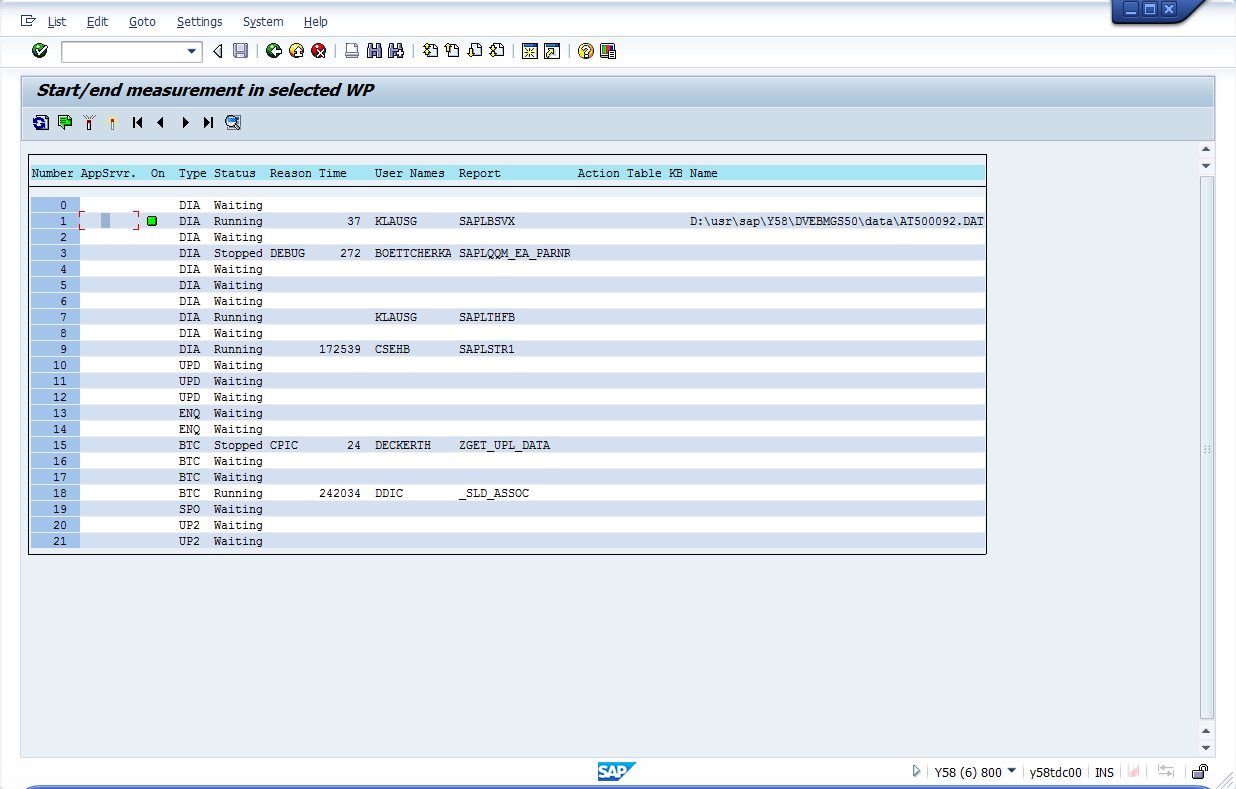Image resolution: width=1236 pixels, height=789 pixels.
Task: Click the Generate Shortcut icon
Action: (x=552, y=51)
